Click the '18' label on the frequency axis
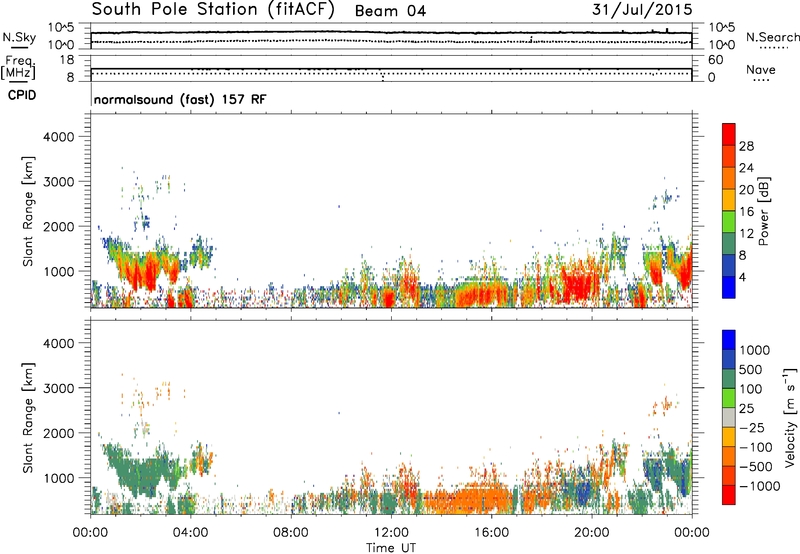800x554 pixels. tap(67, 60)
